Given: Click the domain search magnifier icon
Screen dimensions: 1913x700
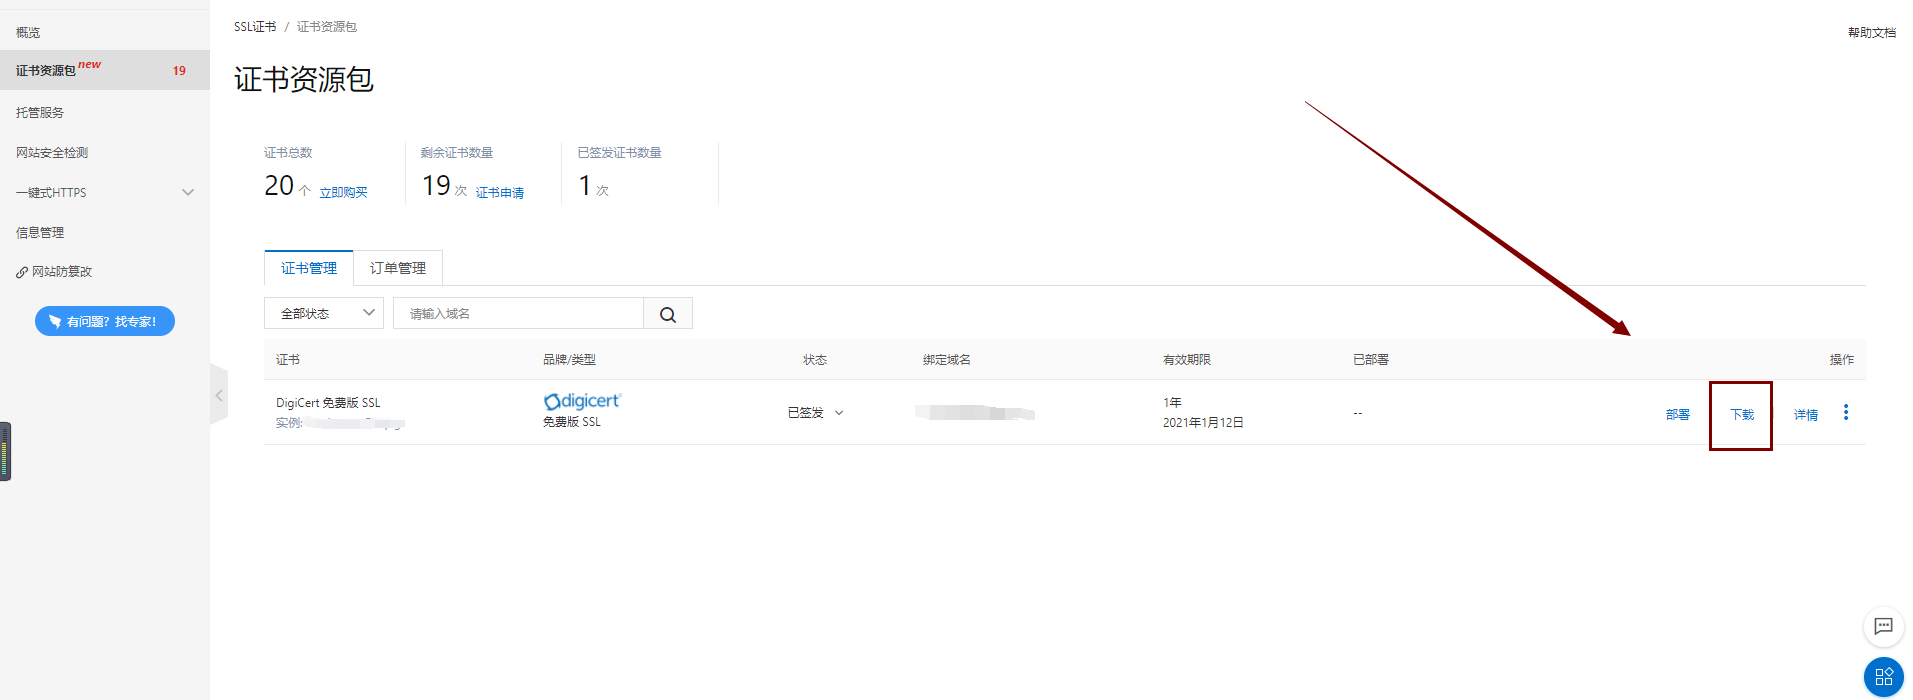Looking at the screenshot, I should pos(668,314).
